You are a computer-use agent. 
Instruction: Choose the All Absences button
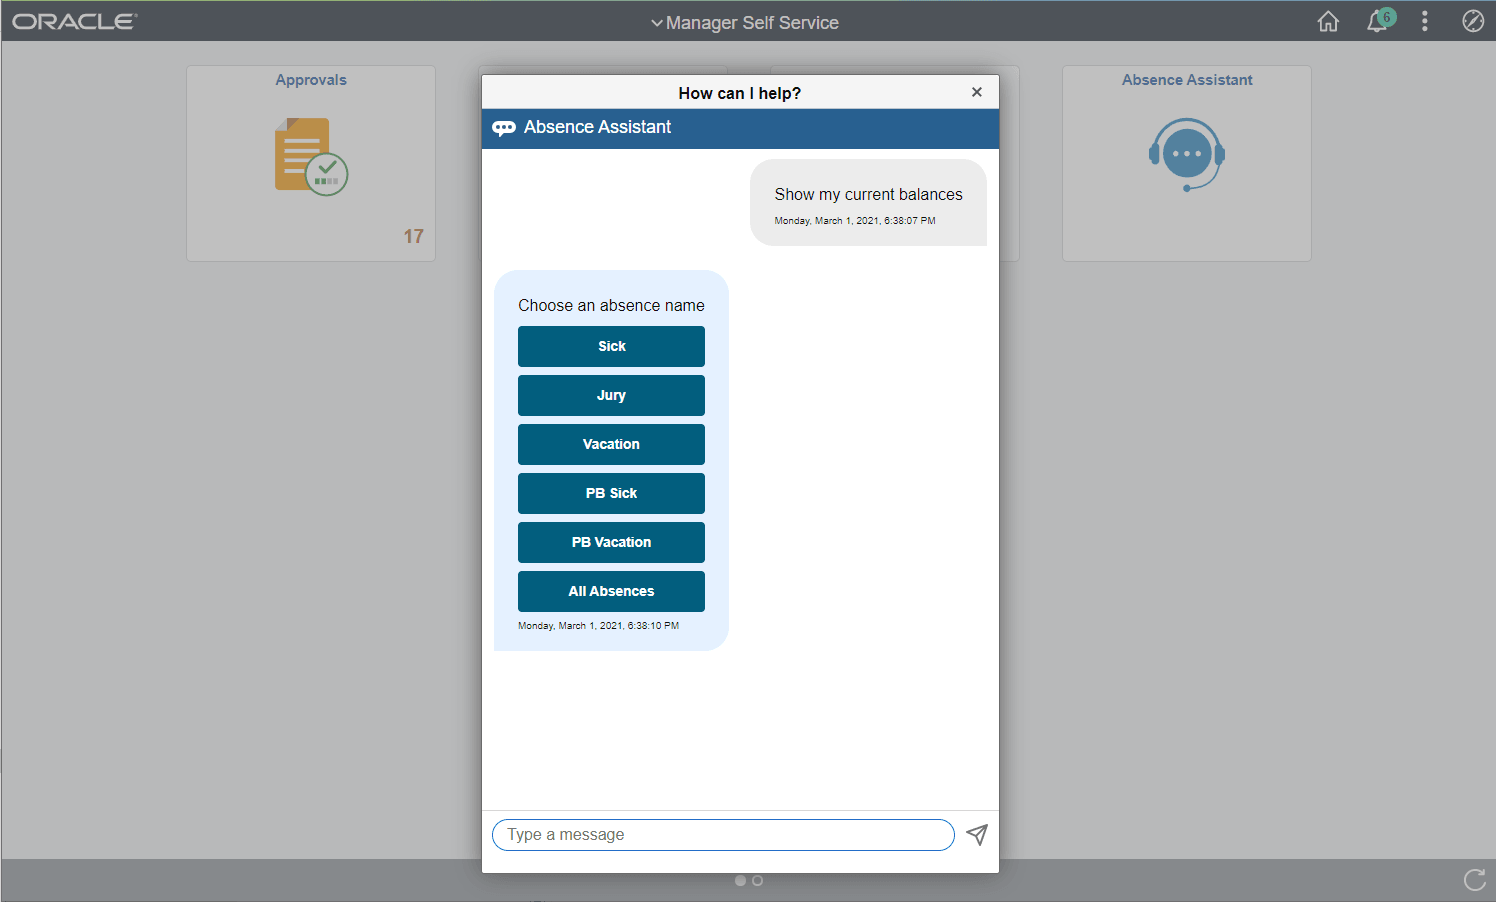coord(611,591)
